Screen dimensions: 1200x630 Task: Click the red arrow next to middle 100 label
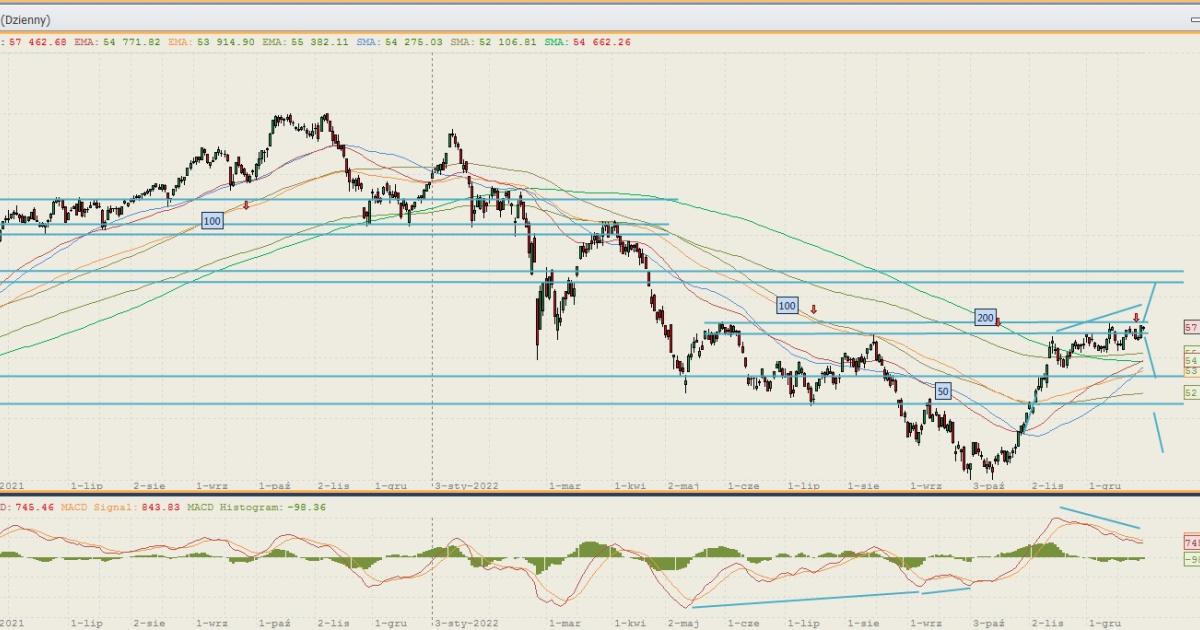(814, 310)
